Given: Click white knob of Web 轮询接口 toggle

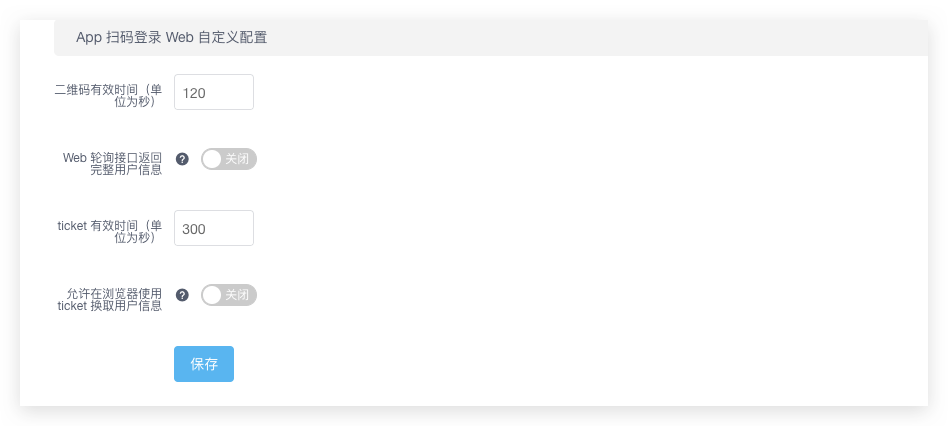Looking at the screenshot, I should click(x=212, y=159).
